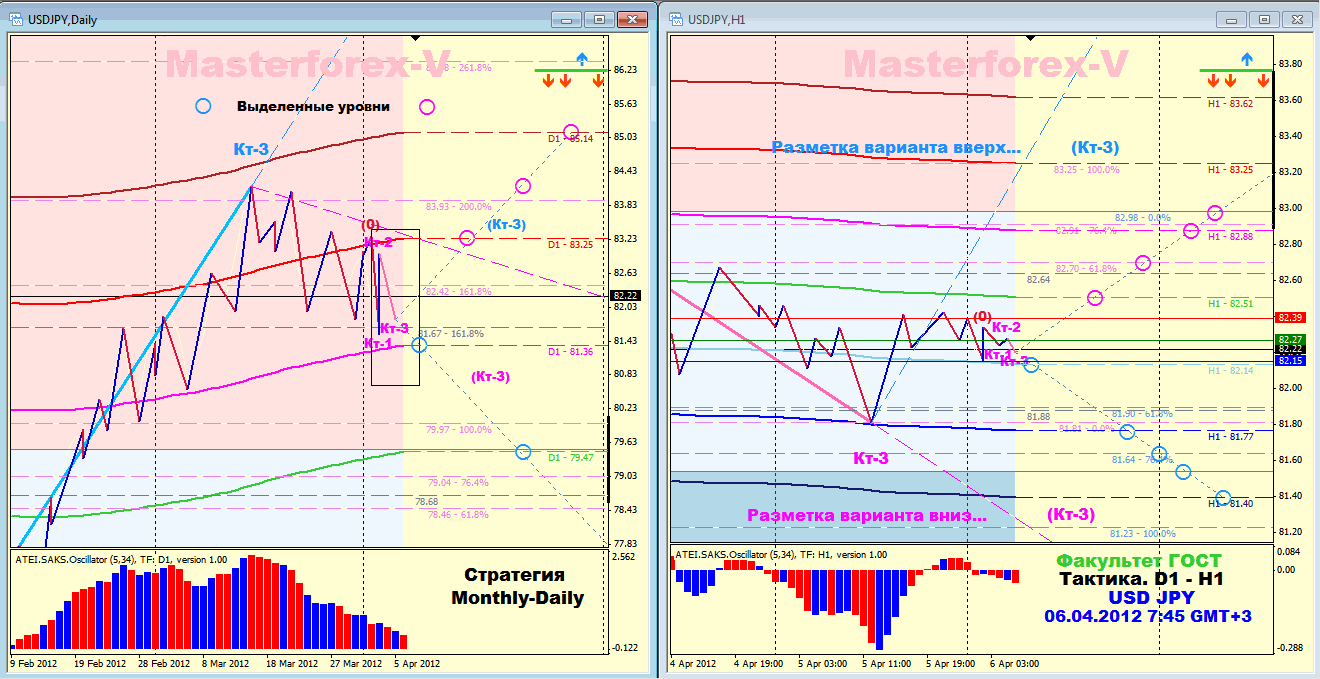This screenshot has height=679, width=1320.
Task: Select the blue up arrow in Daily chart
Action: click(x=583, y=59)
